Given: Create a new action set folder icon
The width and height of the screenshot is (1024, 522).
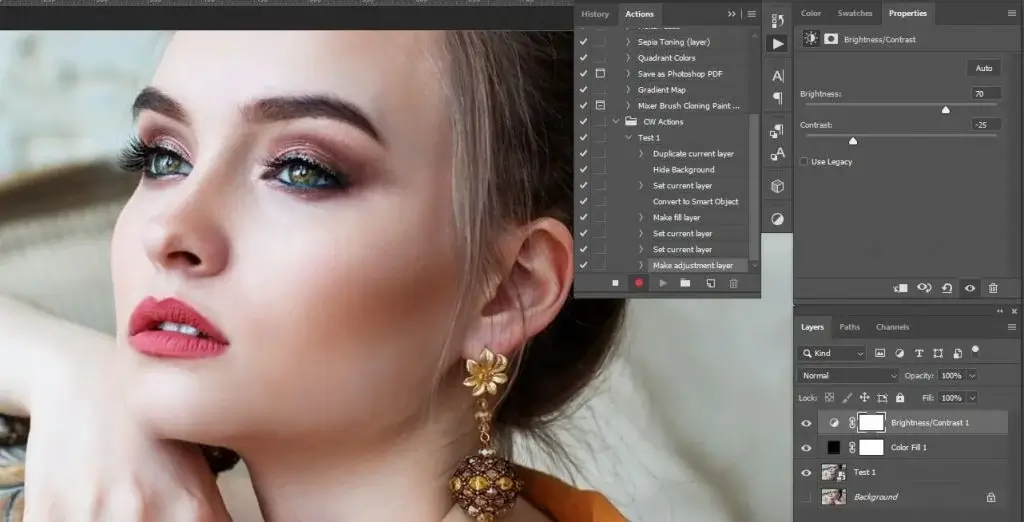Looking at the screenshot, I should (x=685, y=283).
